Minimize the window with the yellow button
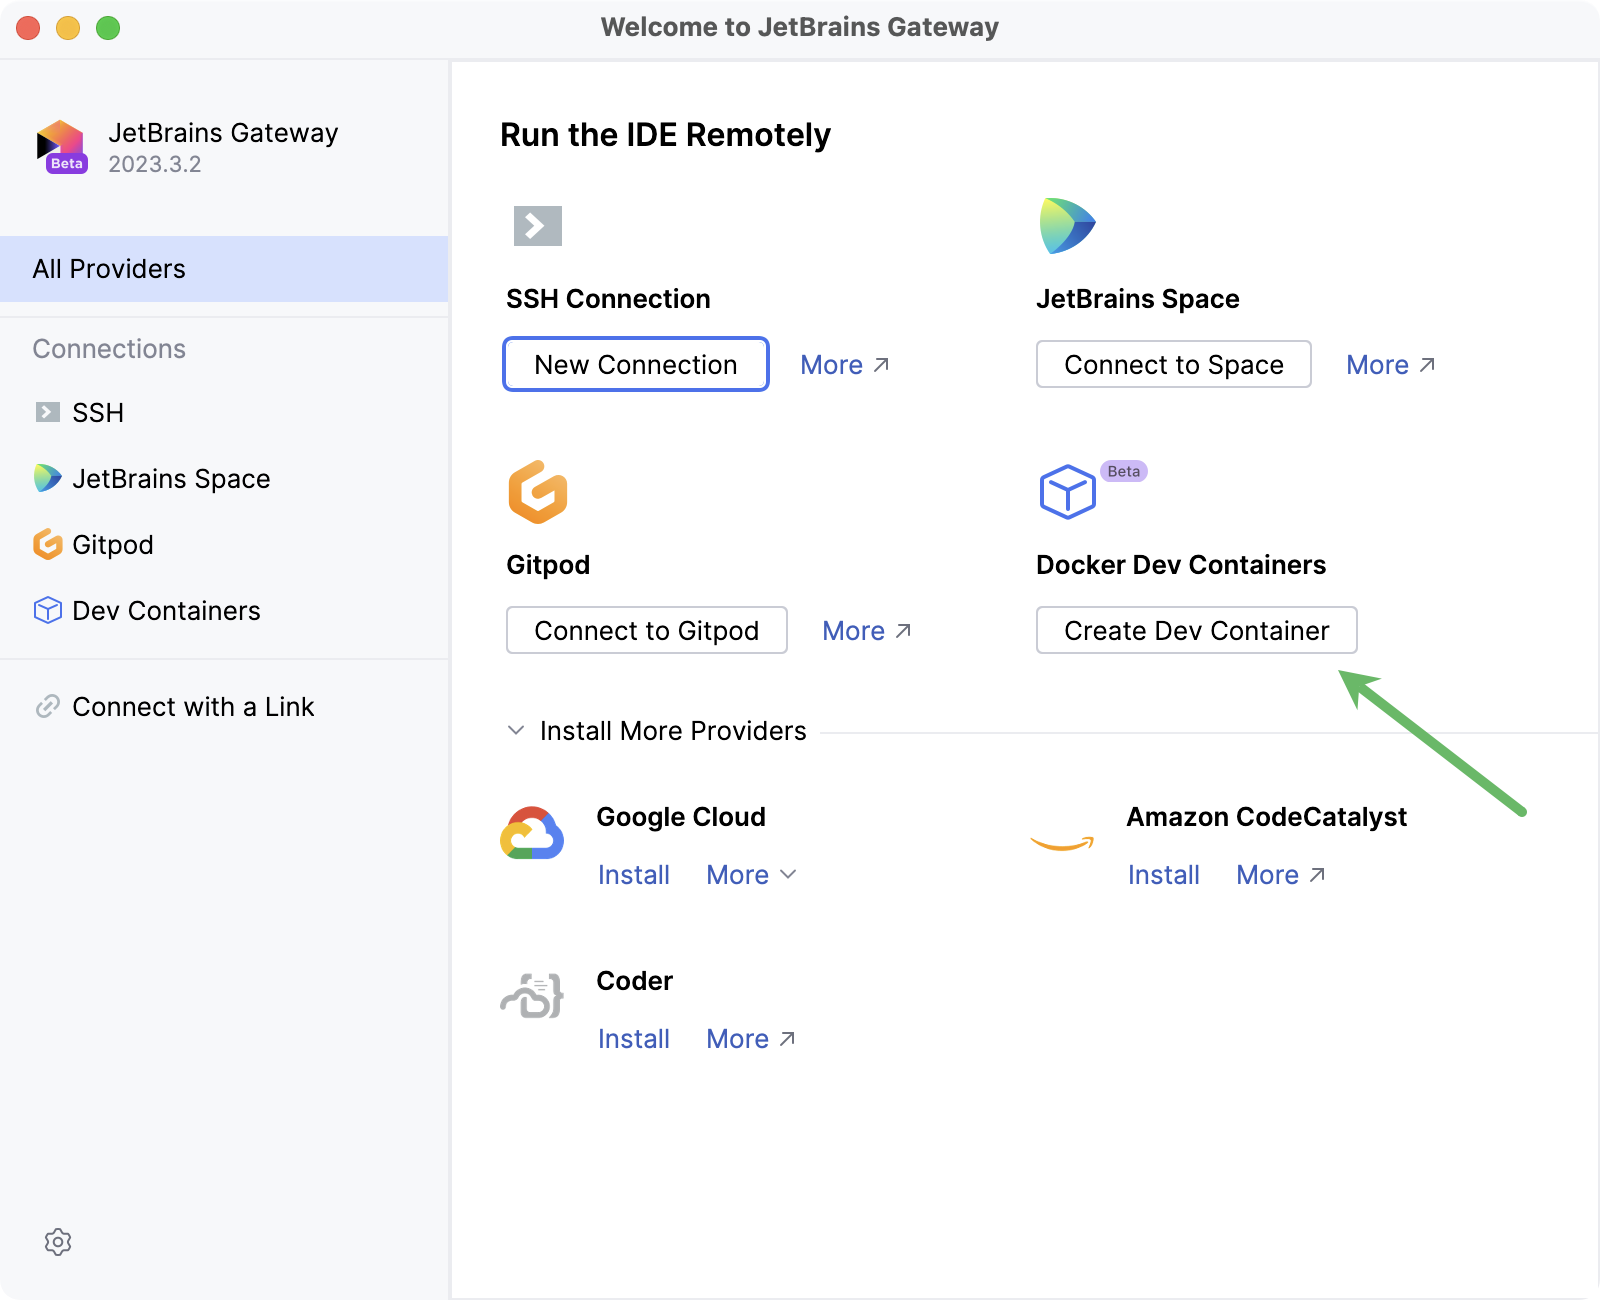The image size is (1600, 1300). coord(68,28)
